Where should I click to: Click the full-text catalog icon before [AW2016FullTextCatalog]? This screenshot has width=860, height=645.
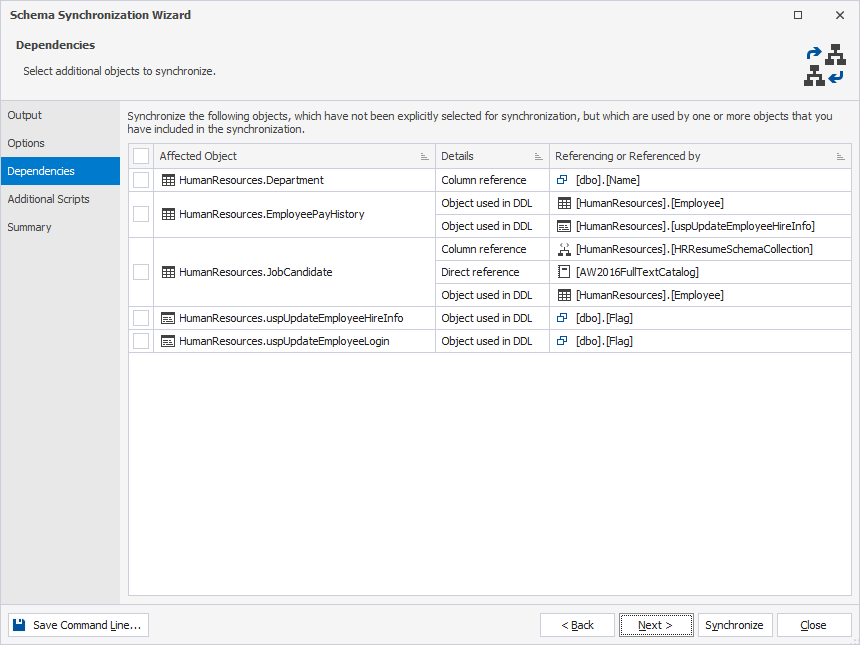pos(561,272)
